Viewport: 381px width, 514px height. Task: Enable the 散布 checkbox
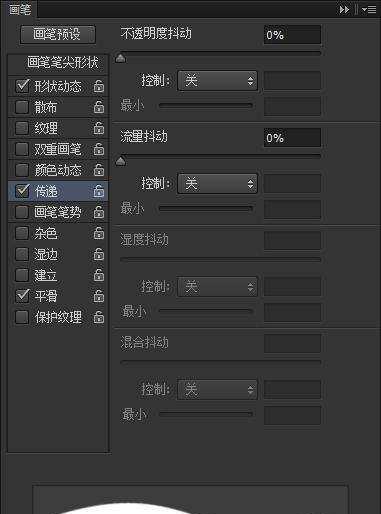(22, 107)
